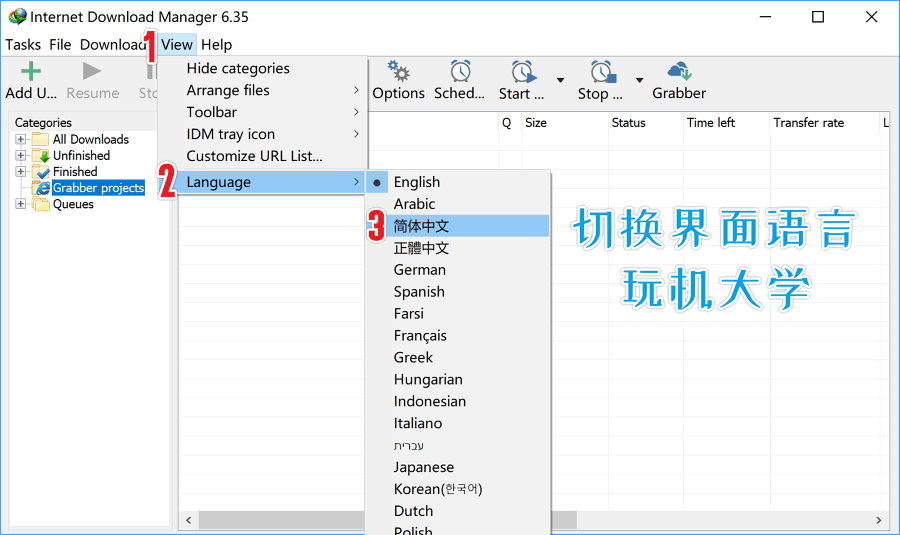Select Grabber projects in Categories tree

pos(98,188)
